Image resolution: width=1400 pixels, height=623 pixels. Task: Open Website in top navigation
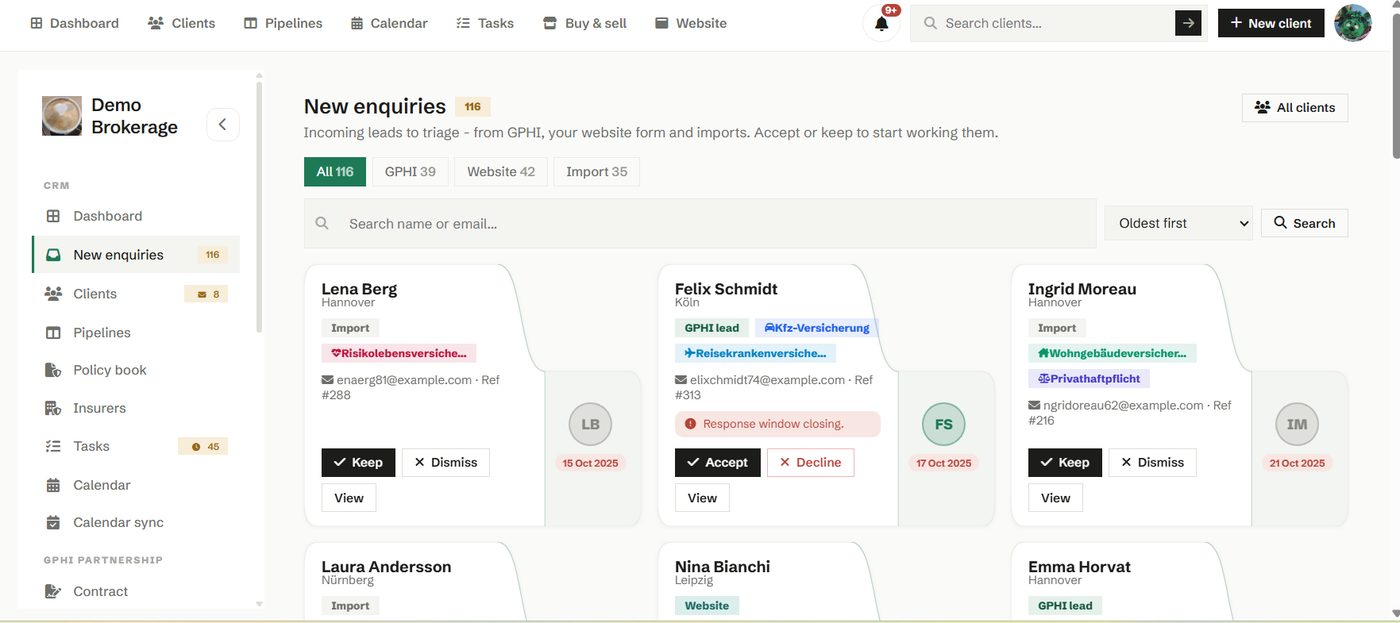(691, 23)
